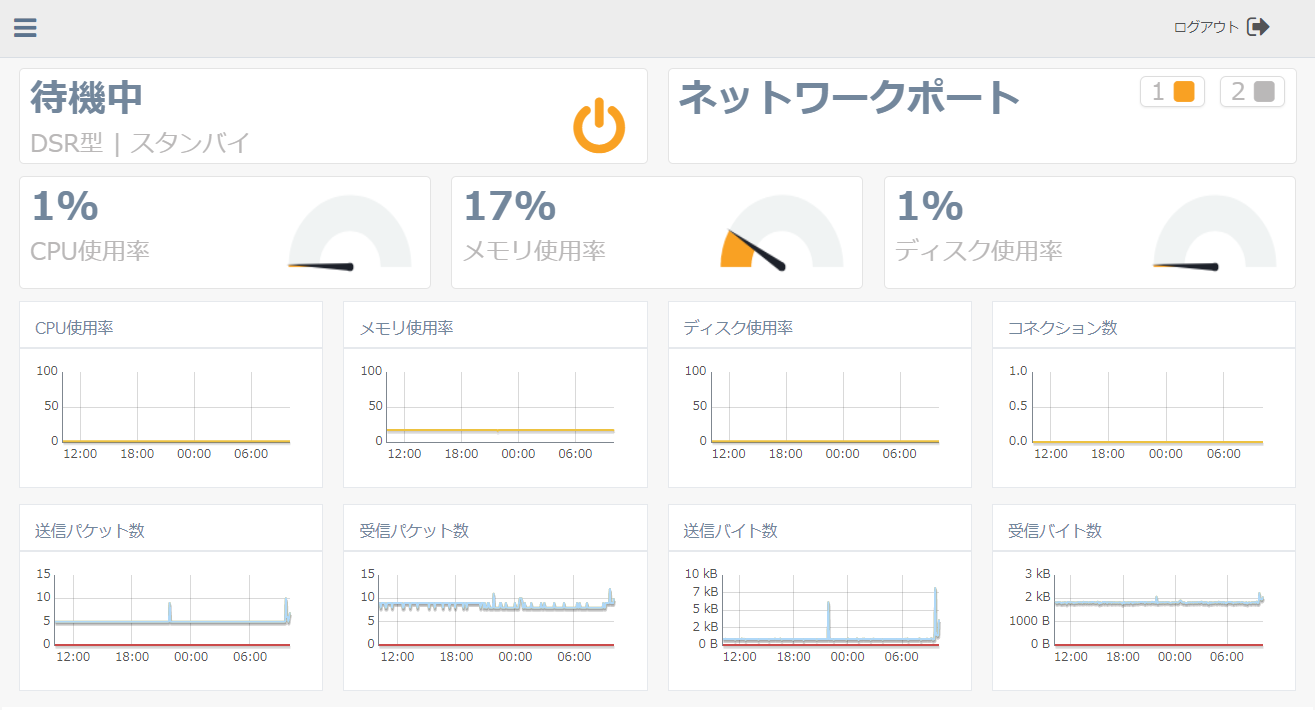Click the CPU usage gauge dial
The image size is (1315, 710).
click(x=349, y=235)
